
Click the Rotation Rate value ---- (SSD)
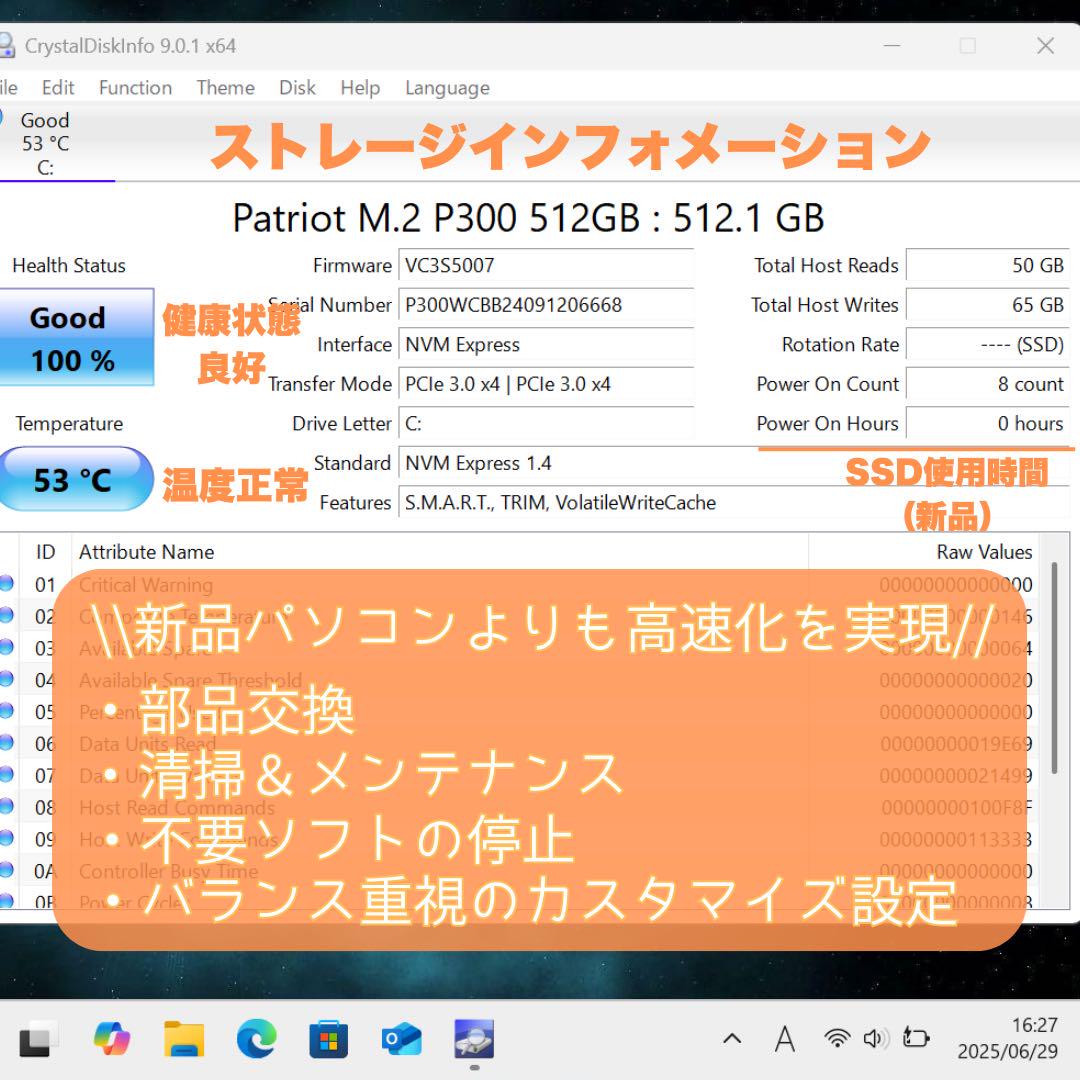(x=988, y=344)
